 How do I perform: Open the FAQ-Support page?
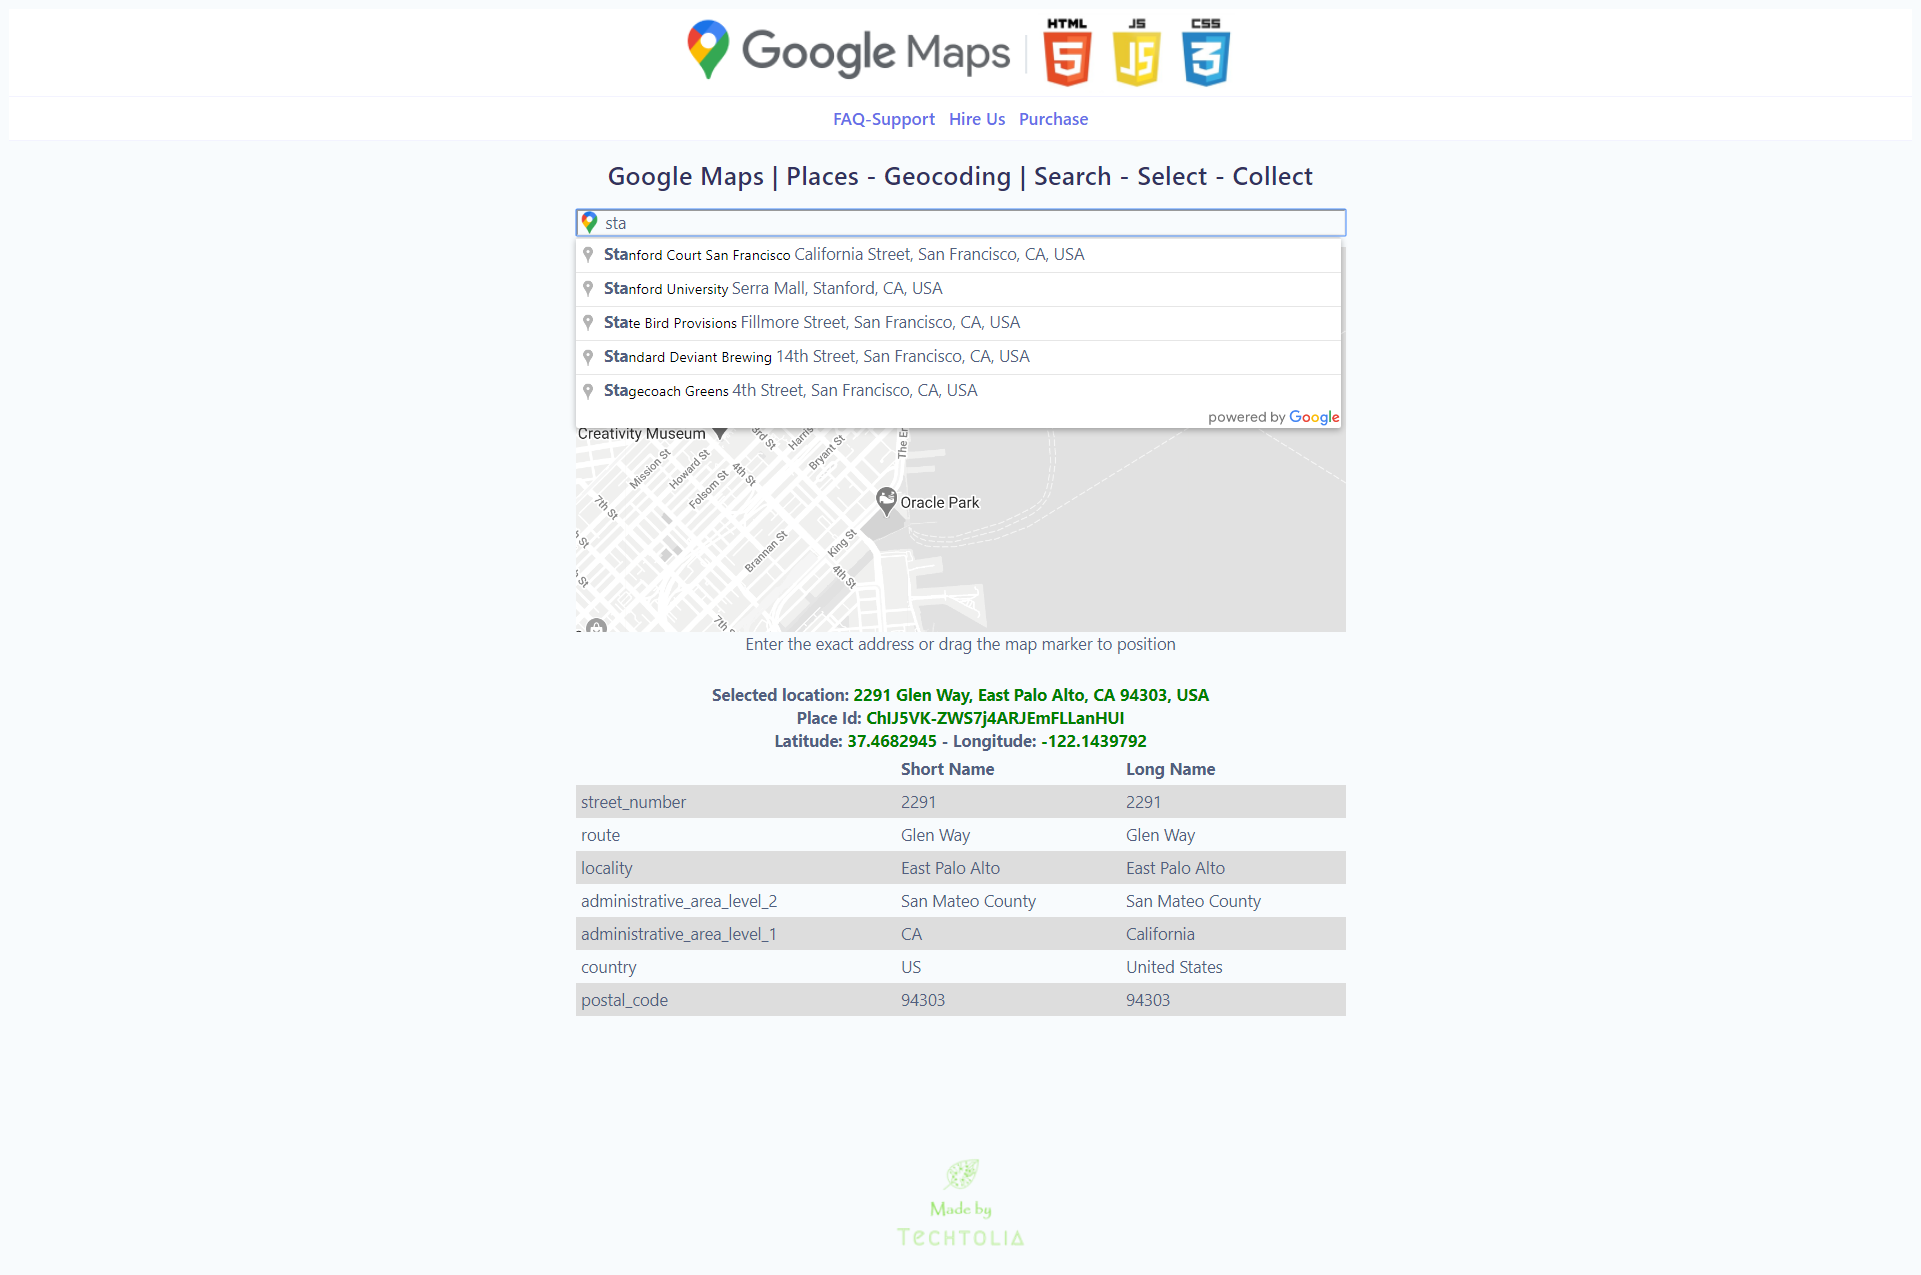click(x=883, y=119)
